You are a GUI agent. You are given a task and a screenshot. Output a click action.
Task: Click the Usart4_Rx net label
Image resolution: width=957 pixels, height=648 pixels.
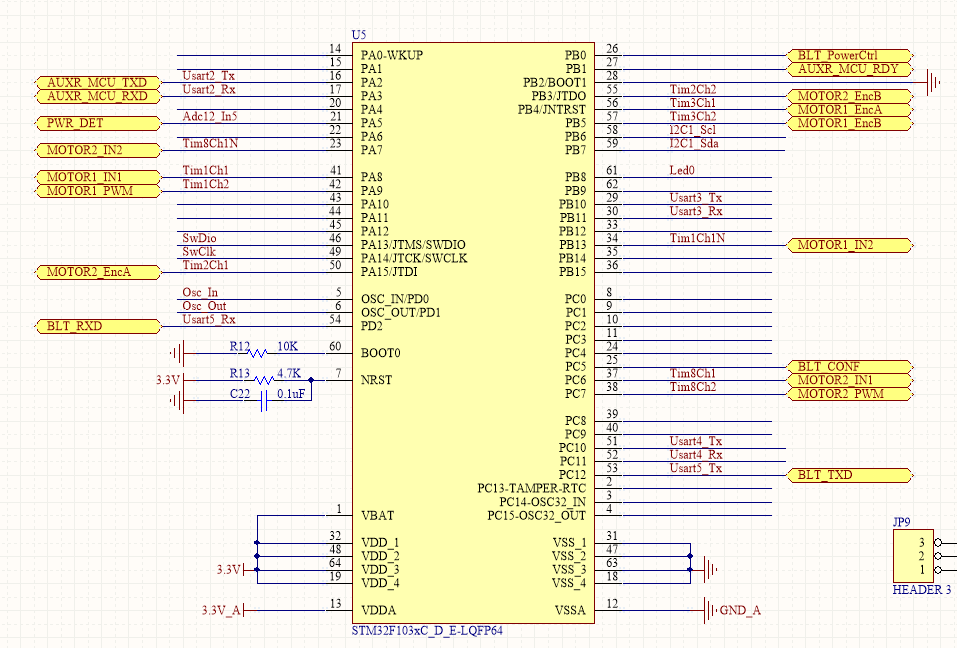click(696, 455)
